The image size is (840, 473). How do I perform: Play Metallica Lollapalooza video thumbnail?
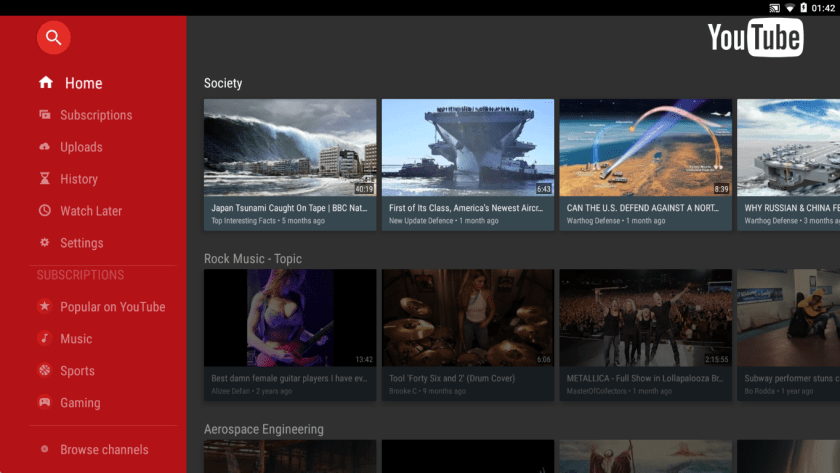[x=646, y=318]
